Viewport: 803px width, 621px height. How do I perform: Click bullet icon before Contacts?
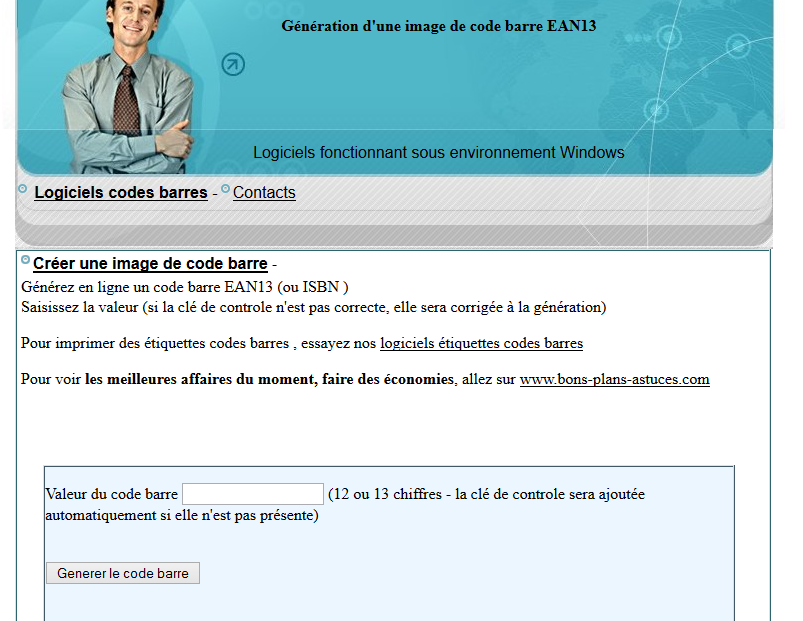point(225,188)
